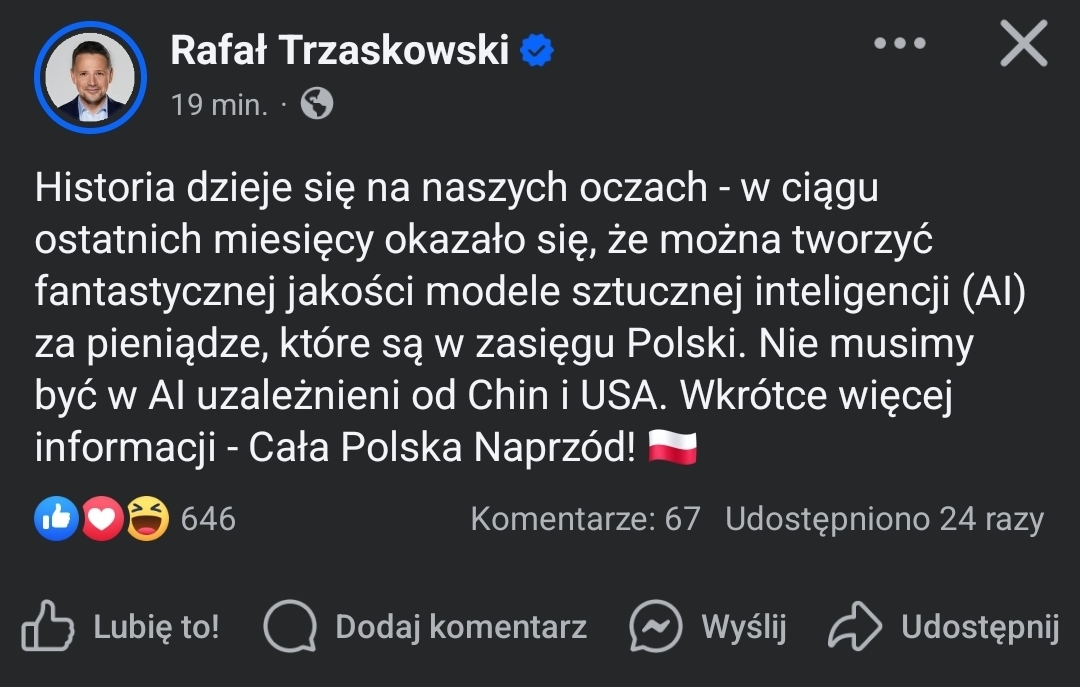
Task: Click the blue verified badge icon
Action: pos(537,50)
